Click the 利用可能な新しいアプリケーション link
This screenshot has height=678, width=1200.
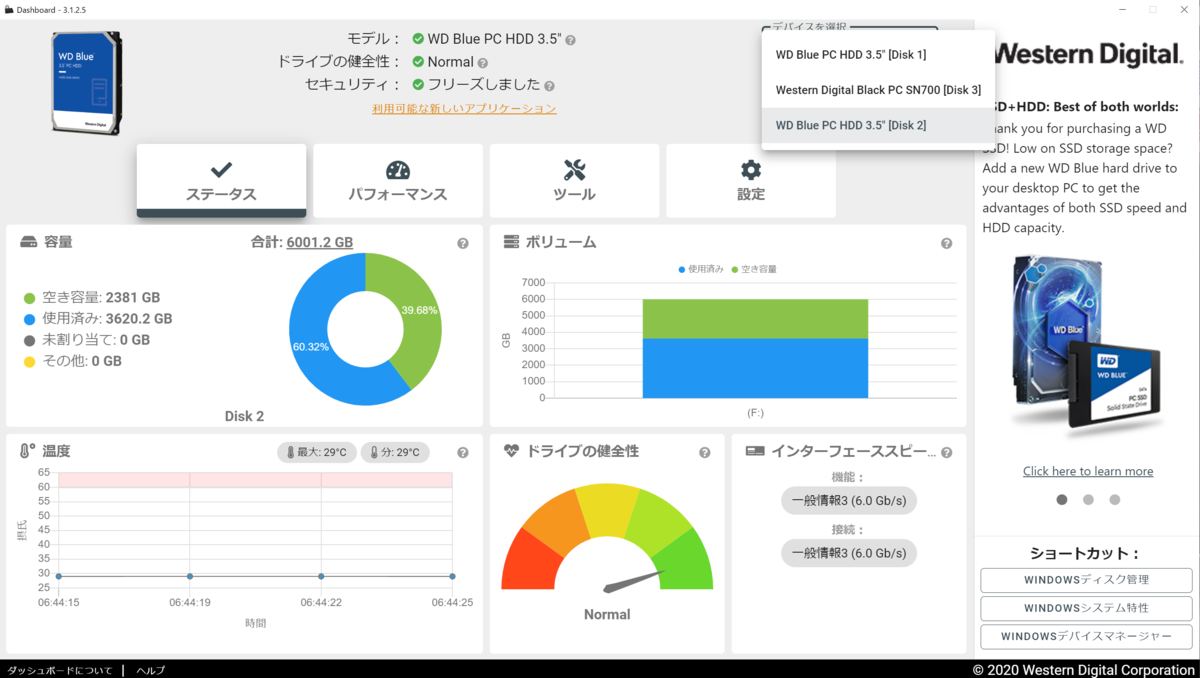pyautogui.click(x=464, y=108)
